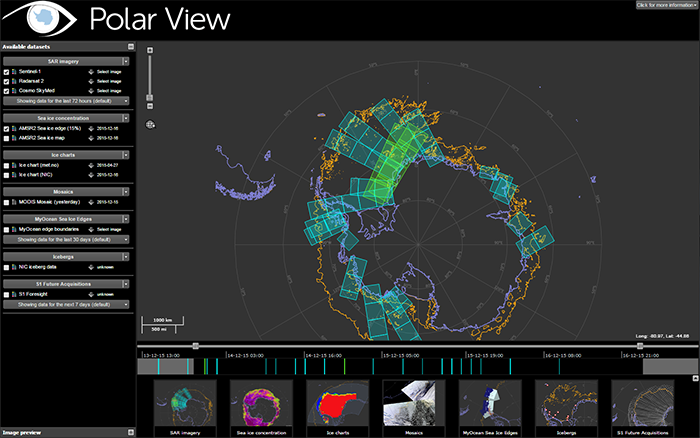This screenshot has width=700, height=438.
Task: Select the Ice charts section header
Action: click(x=63, y=154)
